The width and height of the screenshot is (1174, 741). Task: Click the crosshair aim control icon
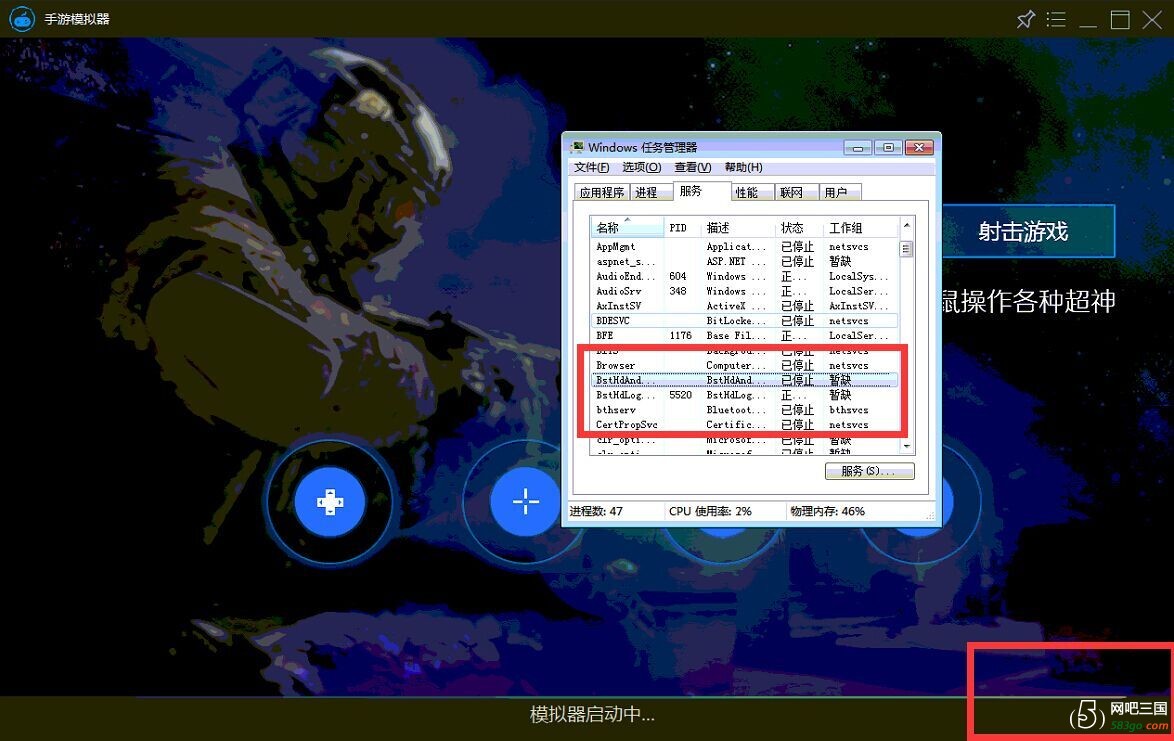pos(525,501)
